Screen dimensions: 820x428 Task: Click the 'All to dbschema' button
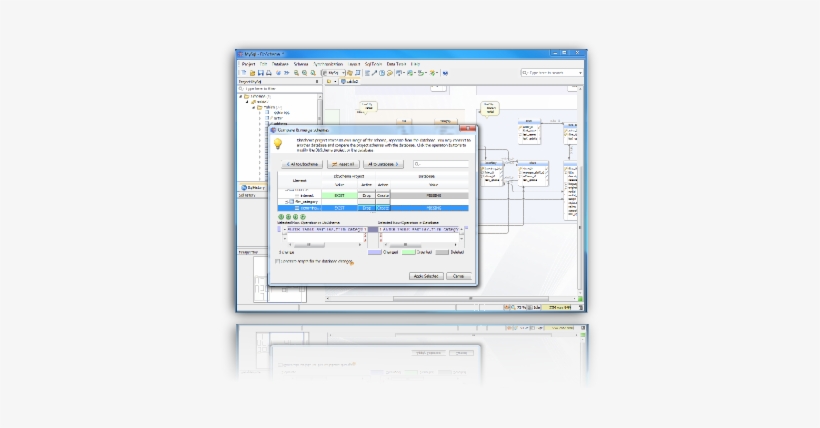[x=302, y=164]
